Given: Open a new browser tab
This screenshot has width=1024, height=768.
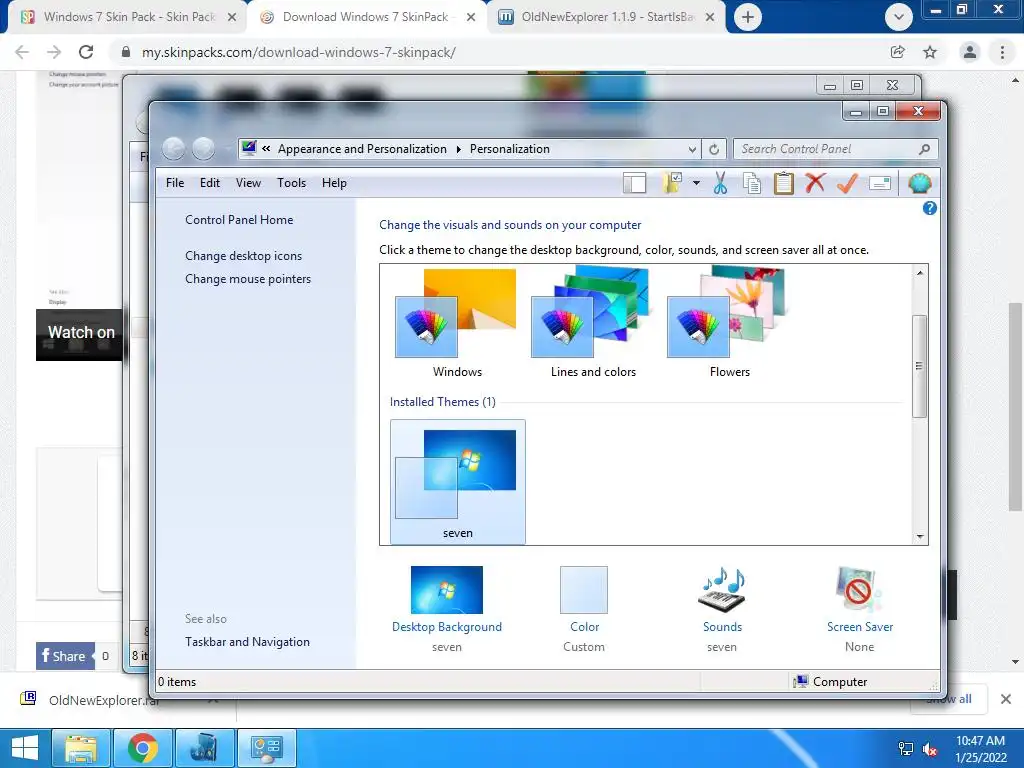Looking at the screenshot, I should coord(748,17).
